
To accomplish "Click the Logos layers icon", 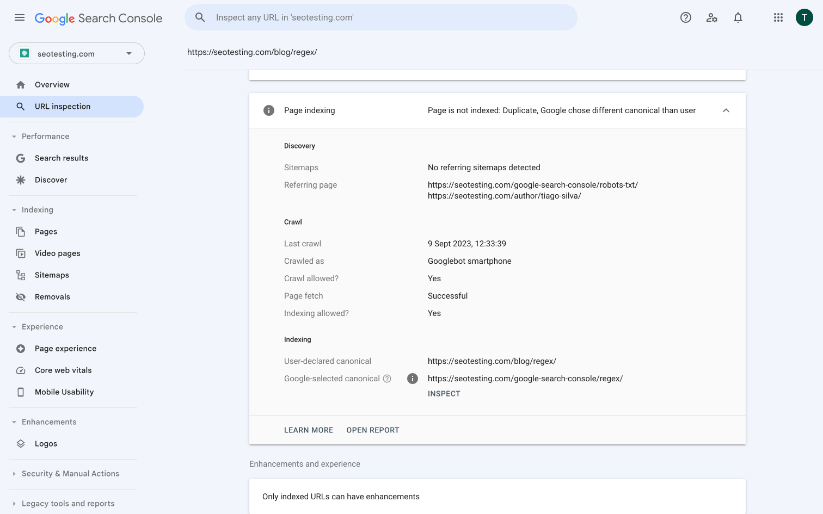I will click(x=20, y=444).
